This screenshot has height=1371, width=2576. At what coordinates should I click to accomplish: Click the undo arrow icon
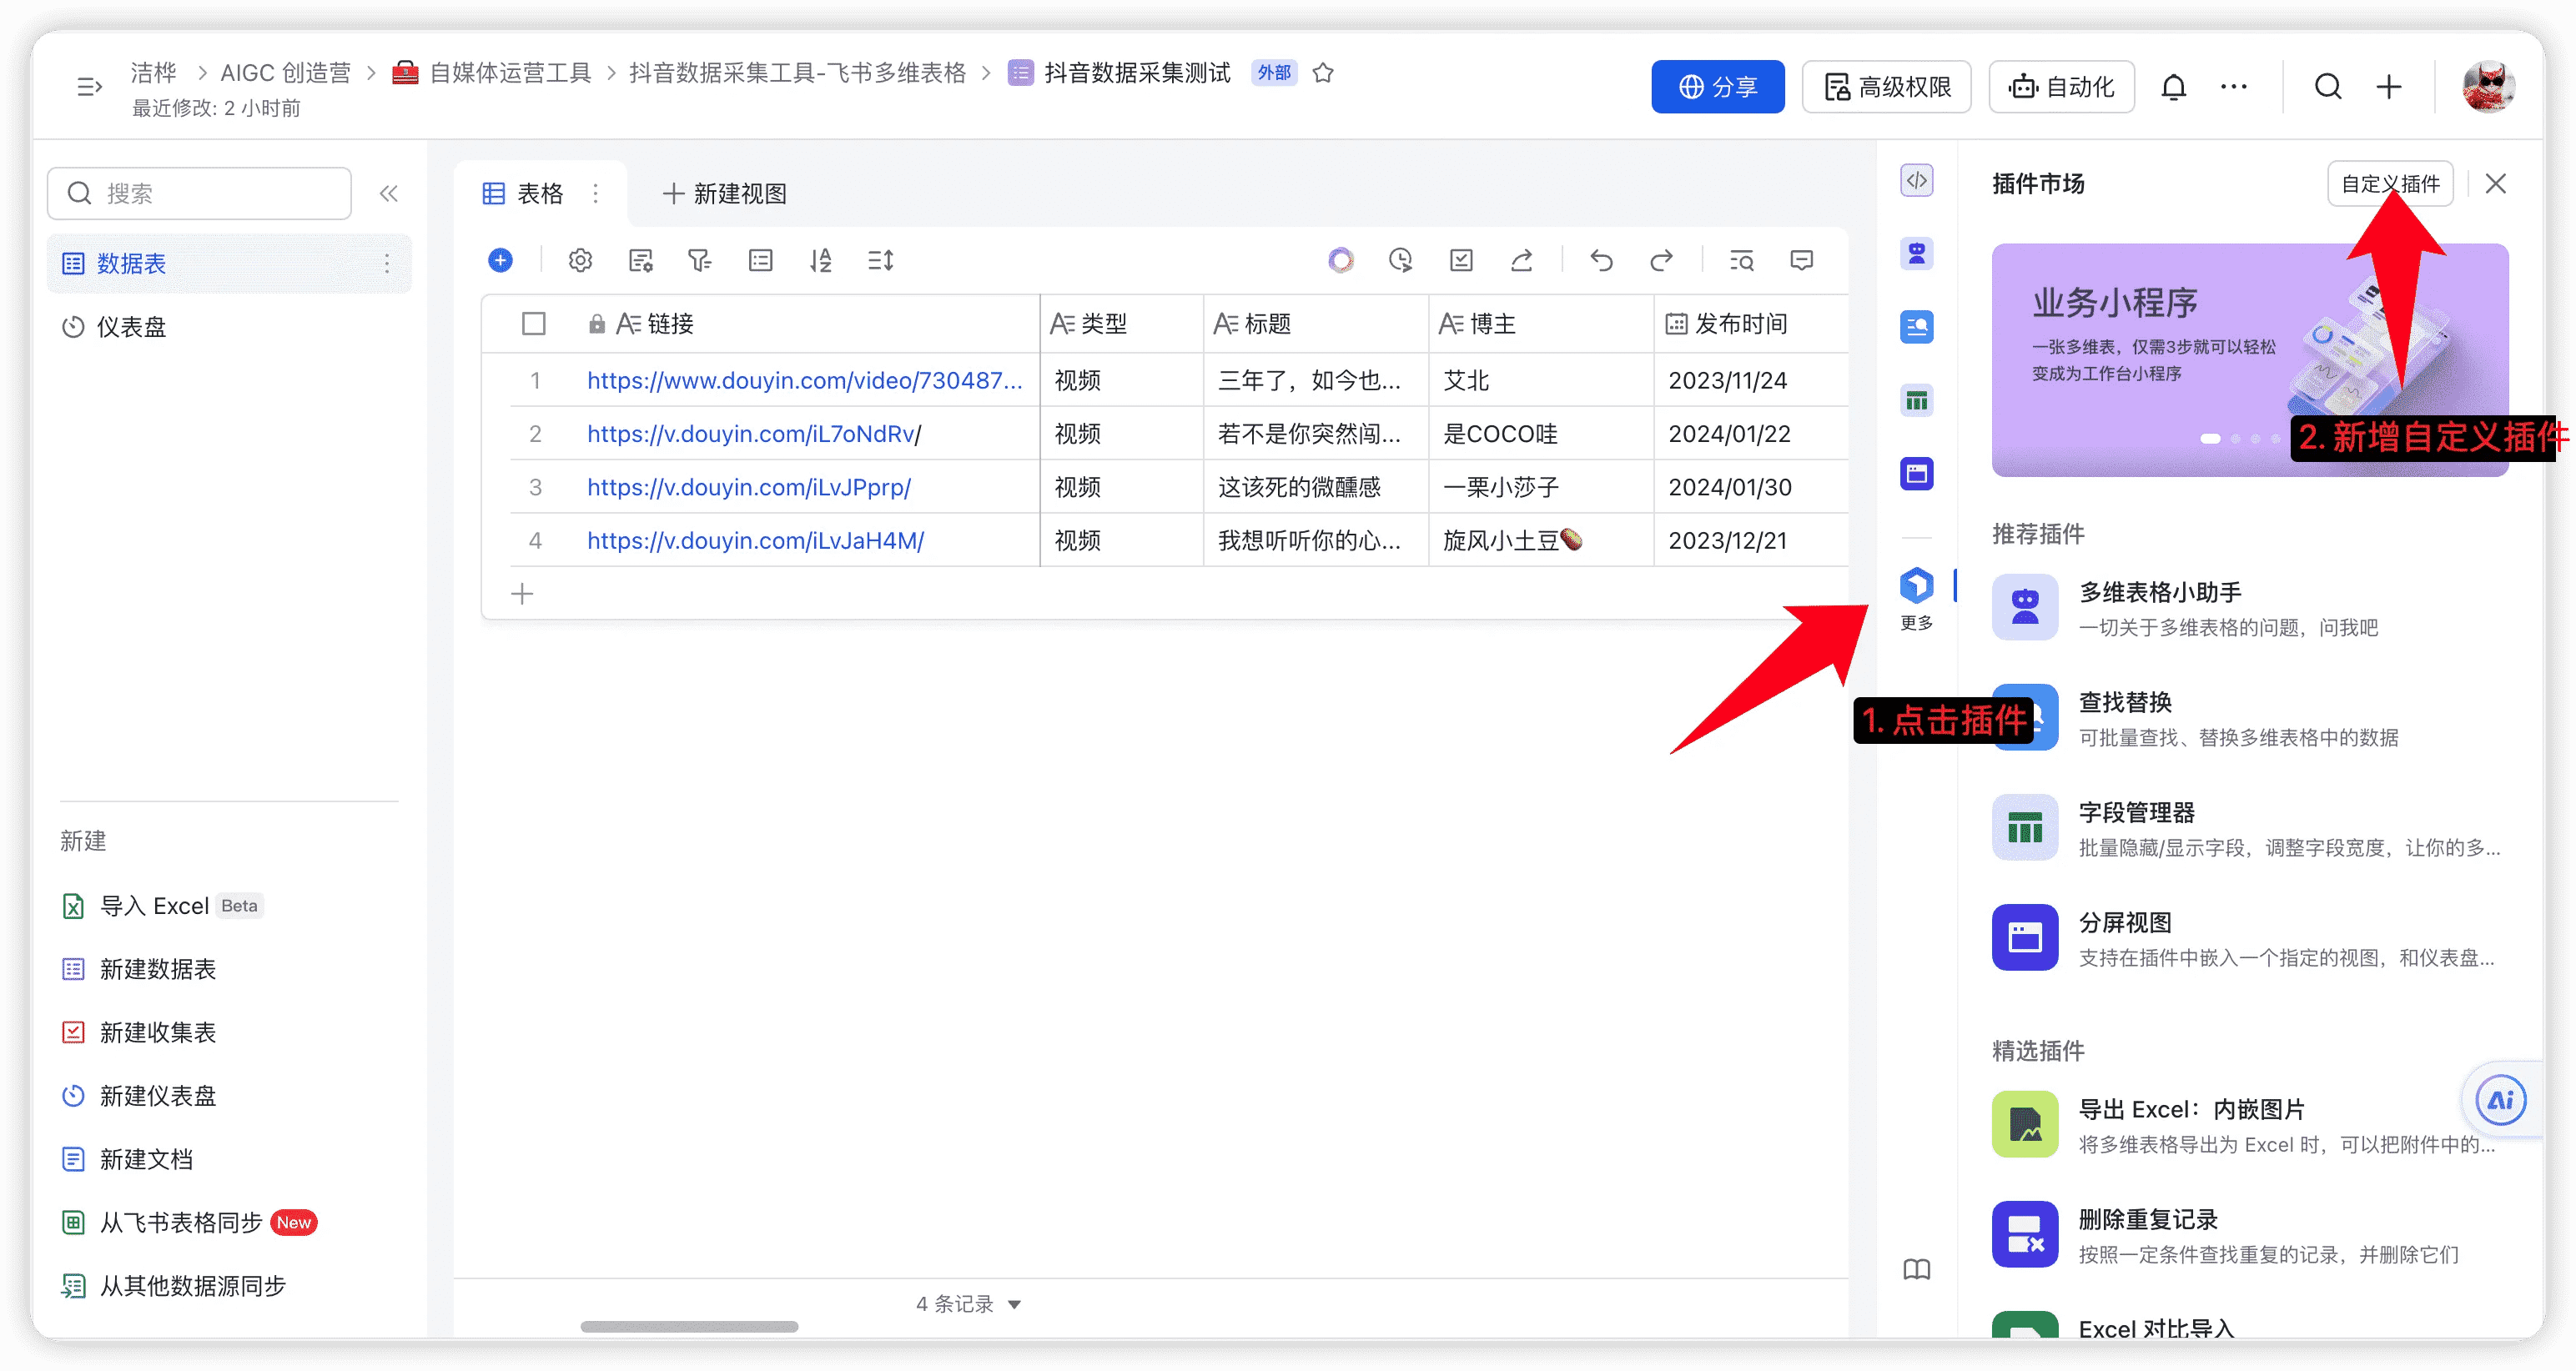coord(1601,261)
